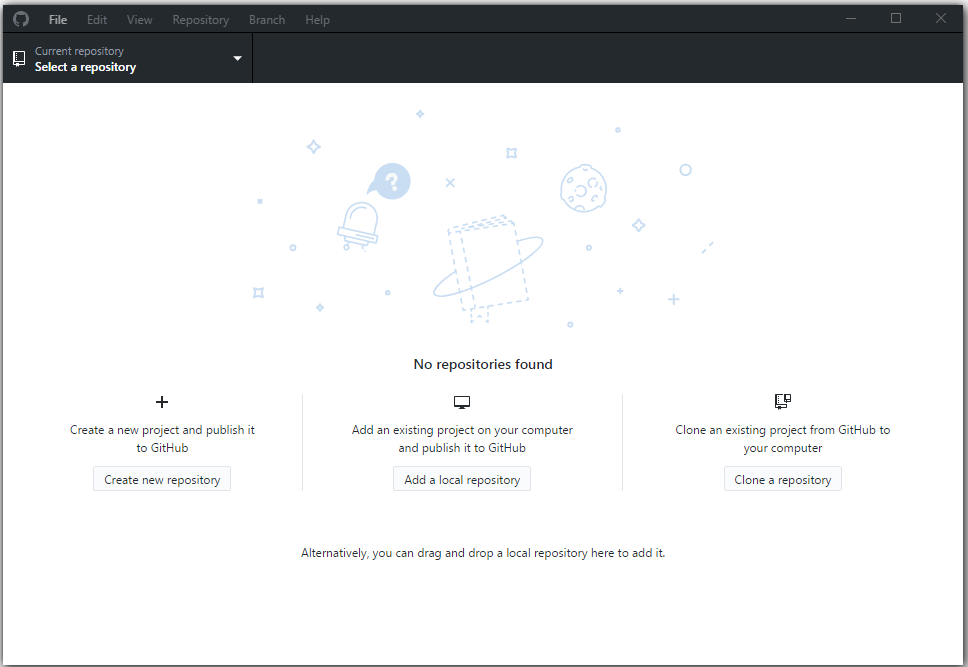
Task: Maximize the GitHub Desktop window
Action: [x=896, y=19]
